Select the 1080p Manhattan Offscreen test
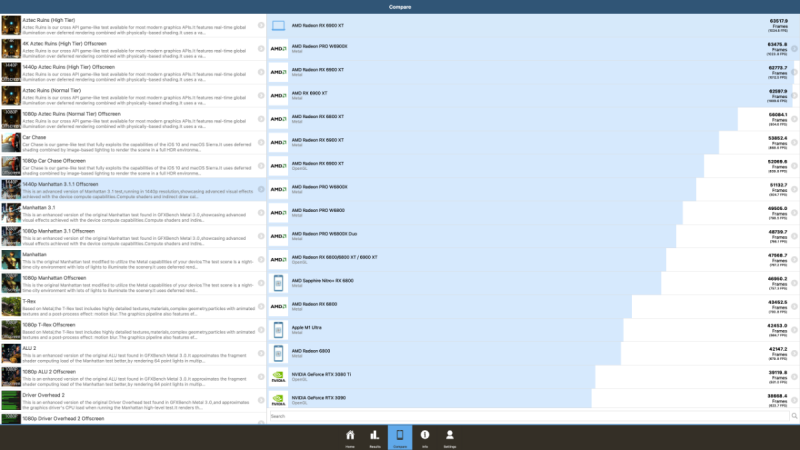The height and width of the screenshot is (450, 800). (133, 283)
